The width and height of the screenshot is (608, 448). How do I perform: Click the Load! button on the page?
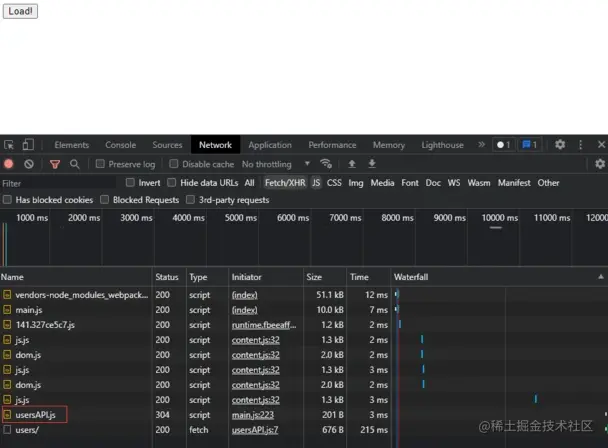click(20, 11)
